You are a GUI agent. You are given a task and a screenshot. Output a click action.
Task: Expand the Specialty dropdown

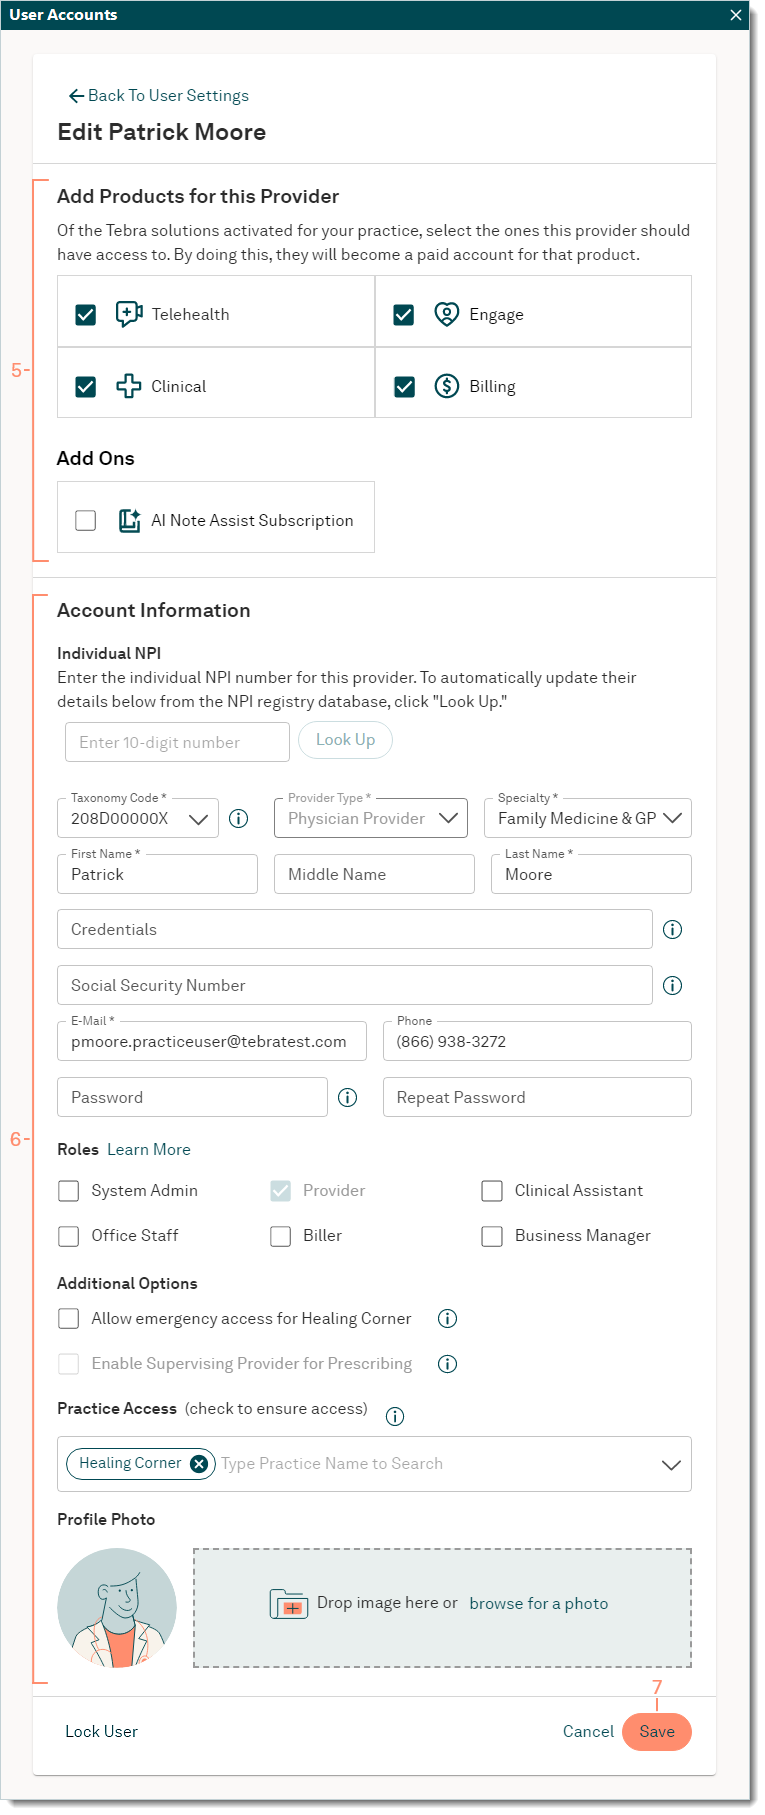[x=672, y=818]
